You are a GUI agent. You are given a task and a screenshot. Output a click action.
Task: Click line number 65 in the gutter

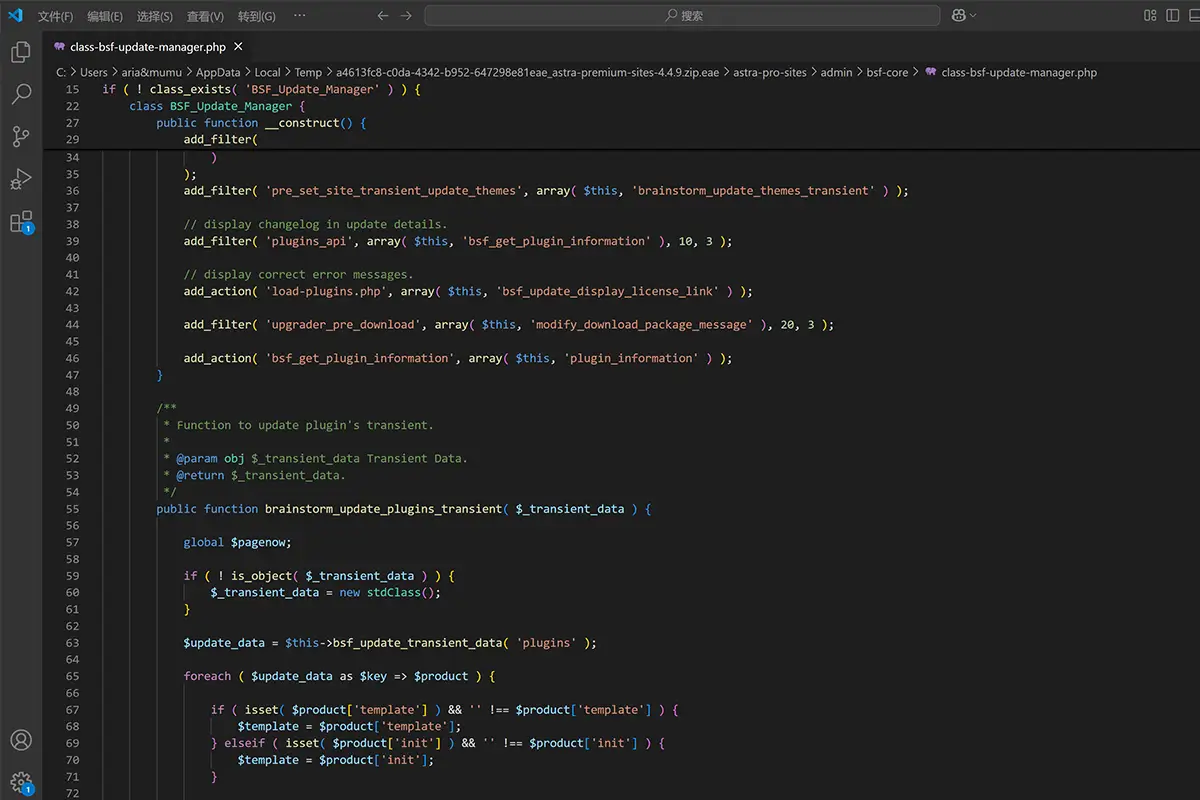72,676
